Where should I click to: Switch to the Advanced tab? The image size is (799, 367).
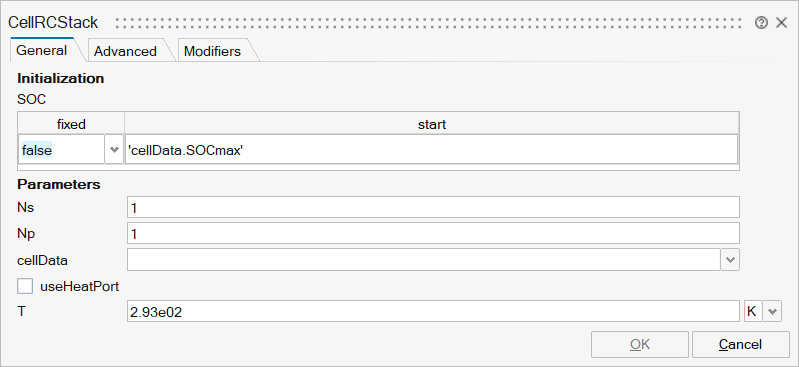125,51
